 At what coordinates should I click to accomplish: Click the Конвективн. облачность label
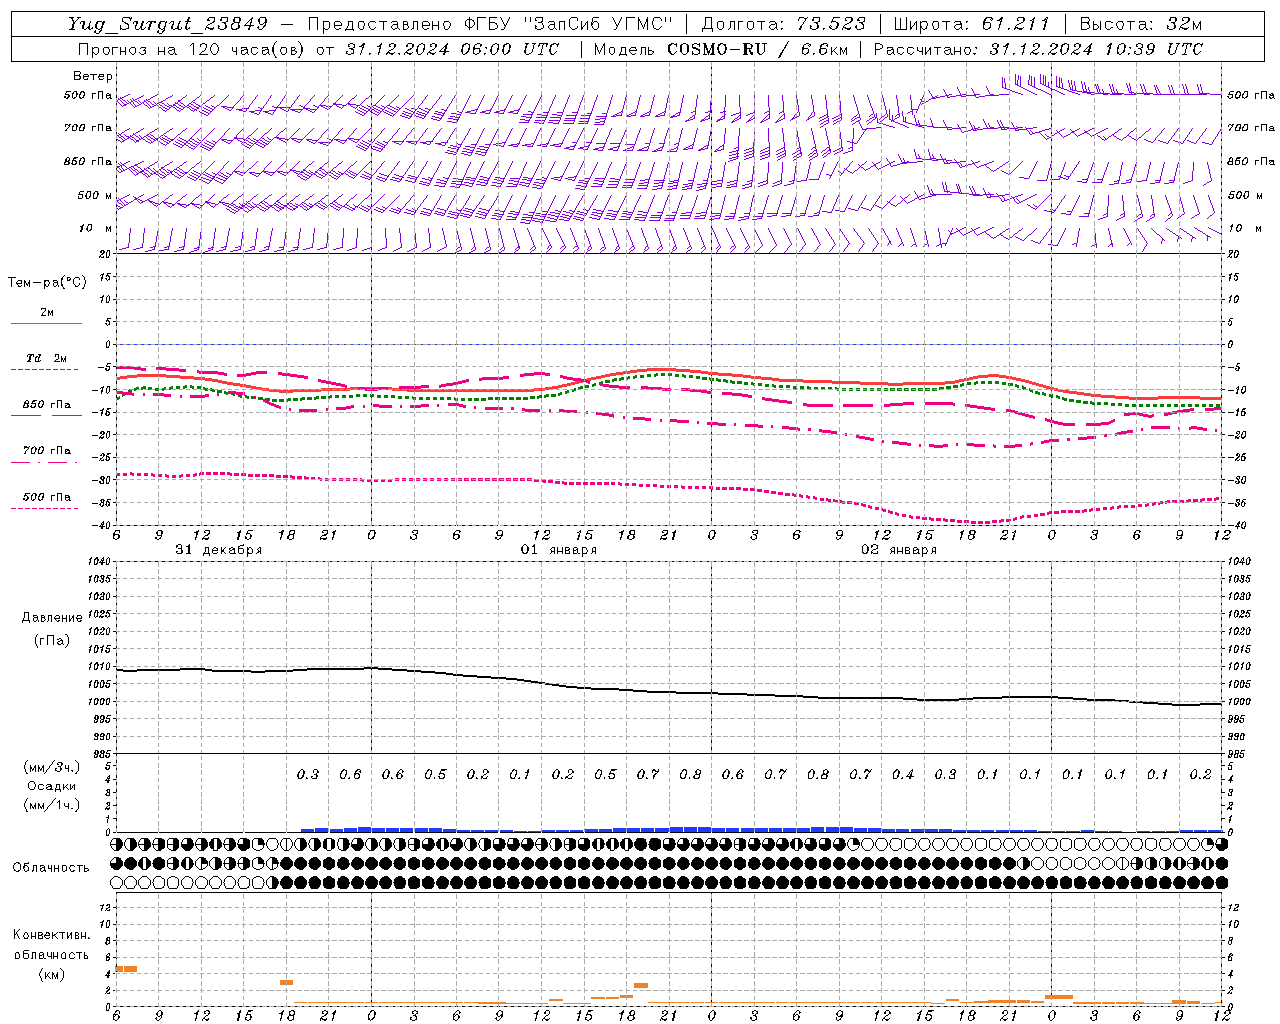(51, 945)
